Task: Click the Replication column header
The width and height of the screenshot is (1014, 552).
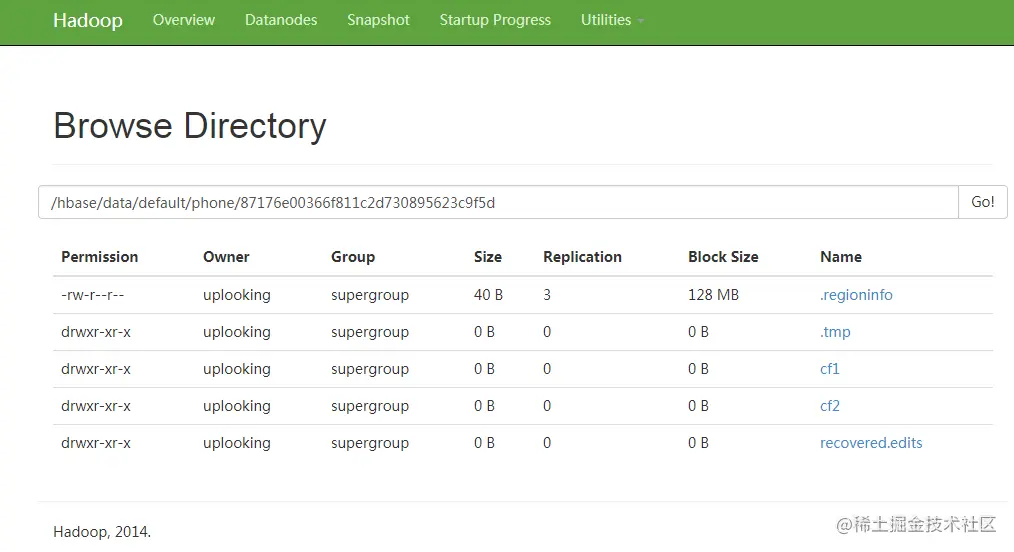Action: coord(582,257)
